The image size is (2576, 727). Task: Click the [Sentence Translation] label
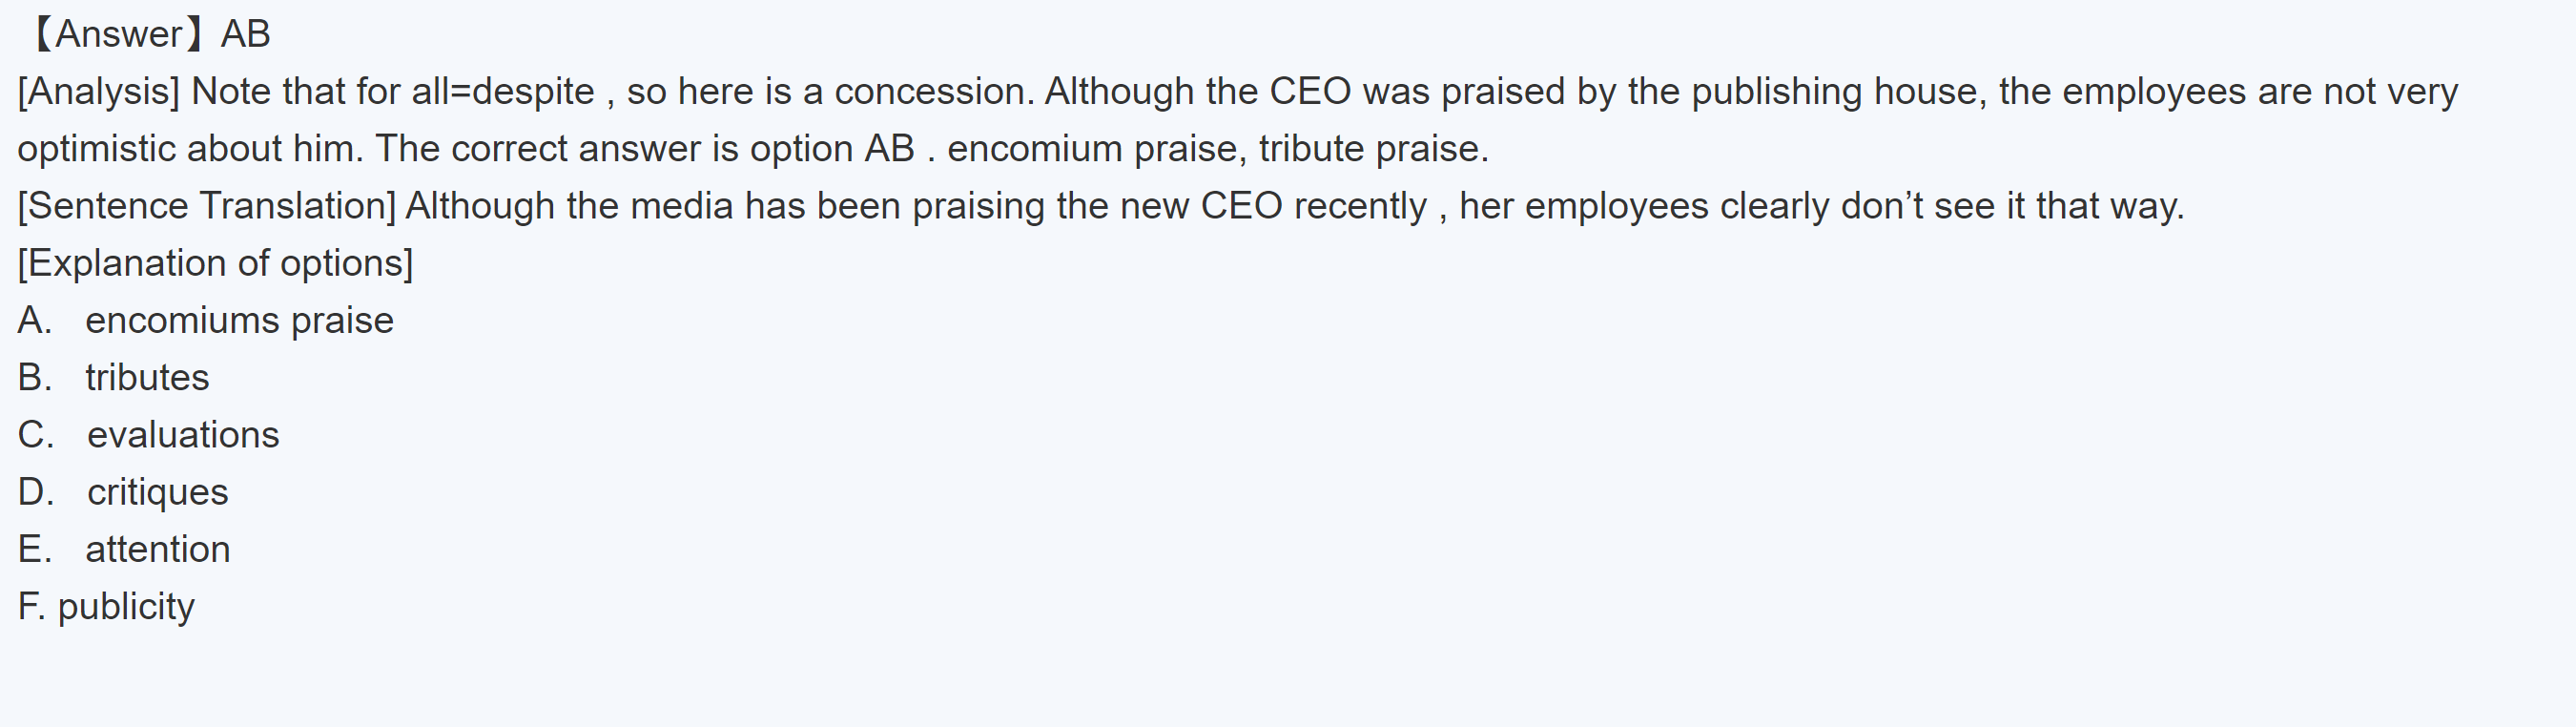tap(207, 206)
